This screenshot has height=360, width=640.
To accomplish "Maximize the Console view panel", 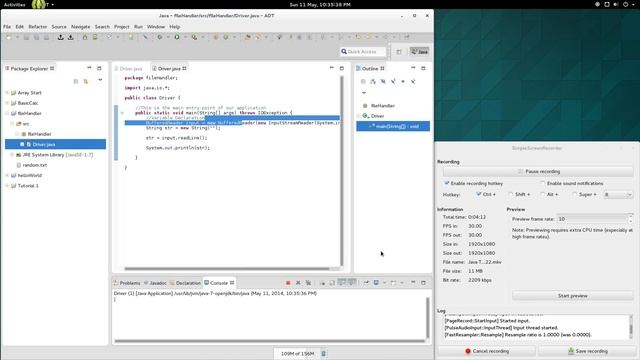I will coord(423,282).
